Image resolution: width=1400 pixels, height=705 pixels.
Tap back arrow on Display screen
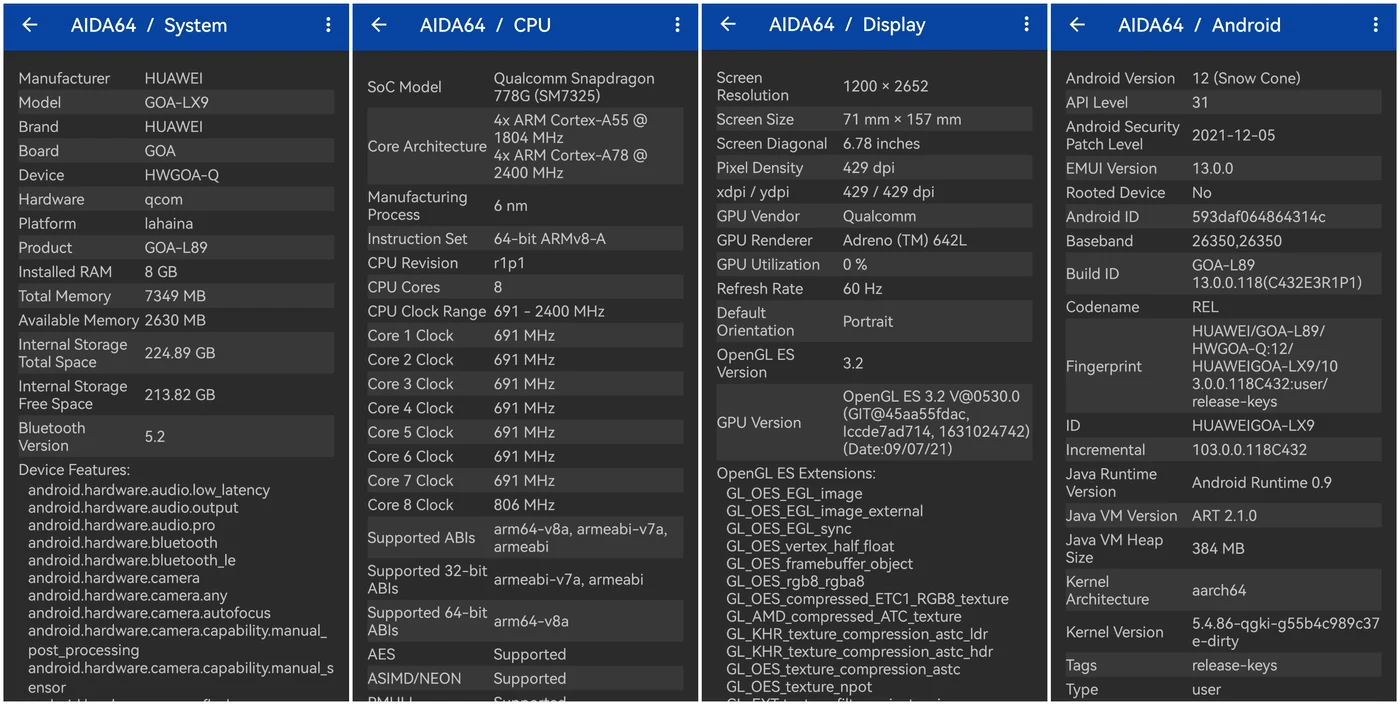point(728,25)
